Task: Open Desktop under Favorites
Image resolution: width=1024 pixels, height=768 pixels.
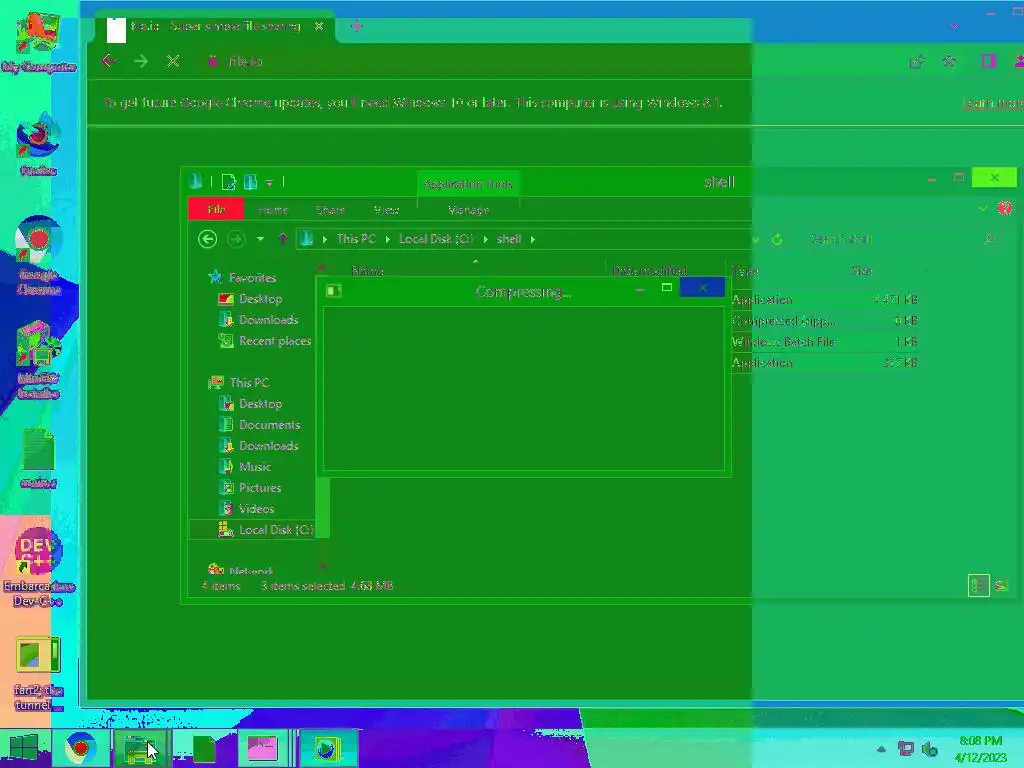Action: [x=260, y=298]
